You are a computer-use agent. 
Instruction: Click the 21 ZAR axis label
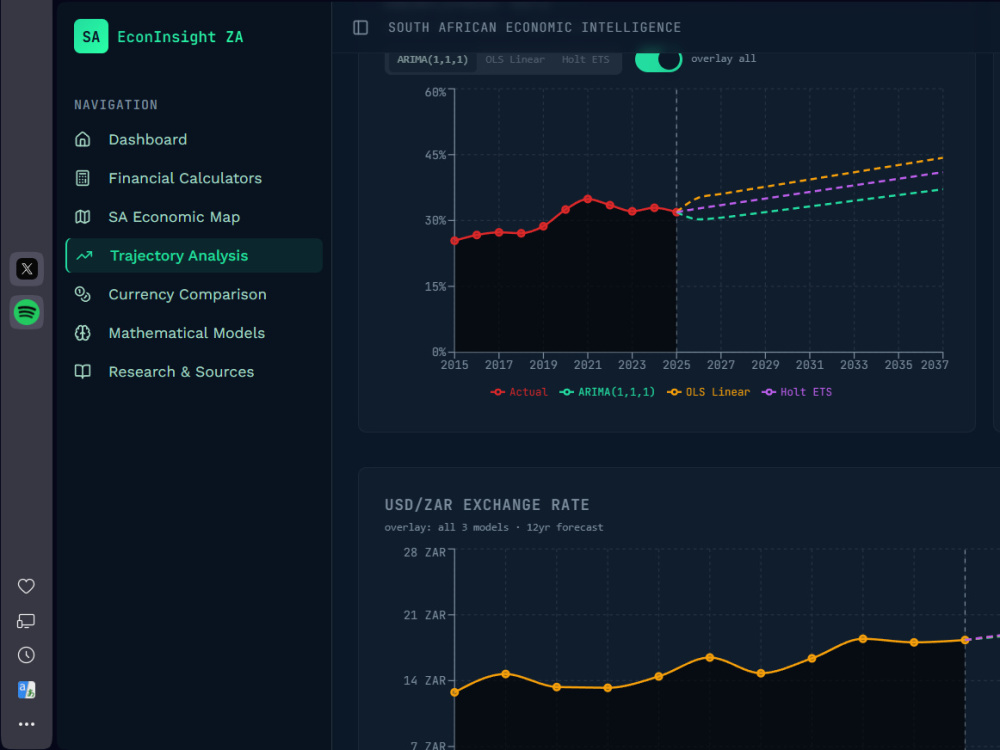tap(424, 615)
